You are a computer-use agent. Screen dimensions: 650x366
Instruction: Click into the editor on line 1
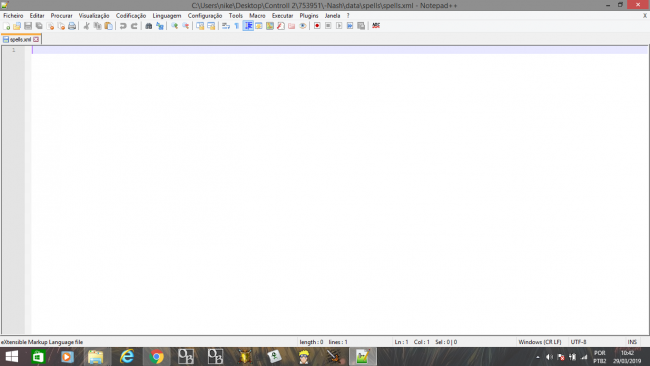(x=339, y=50)
